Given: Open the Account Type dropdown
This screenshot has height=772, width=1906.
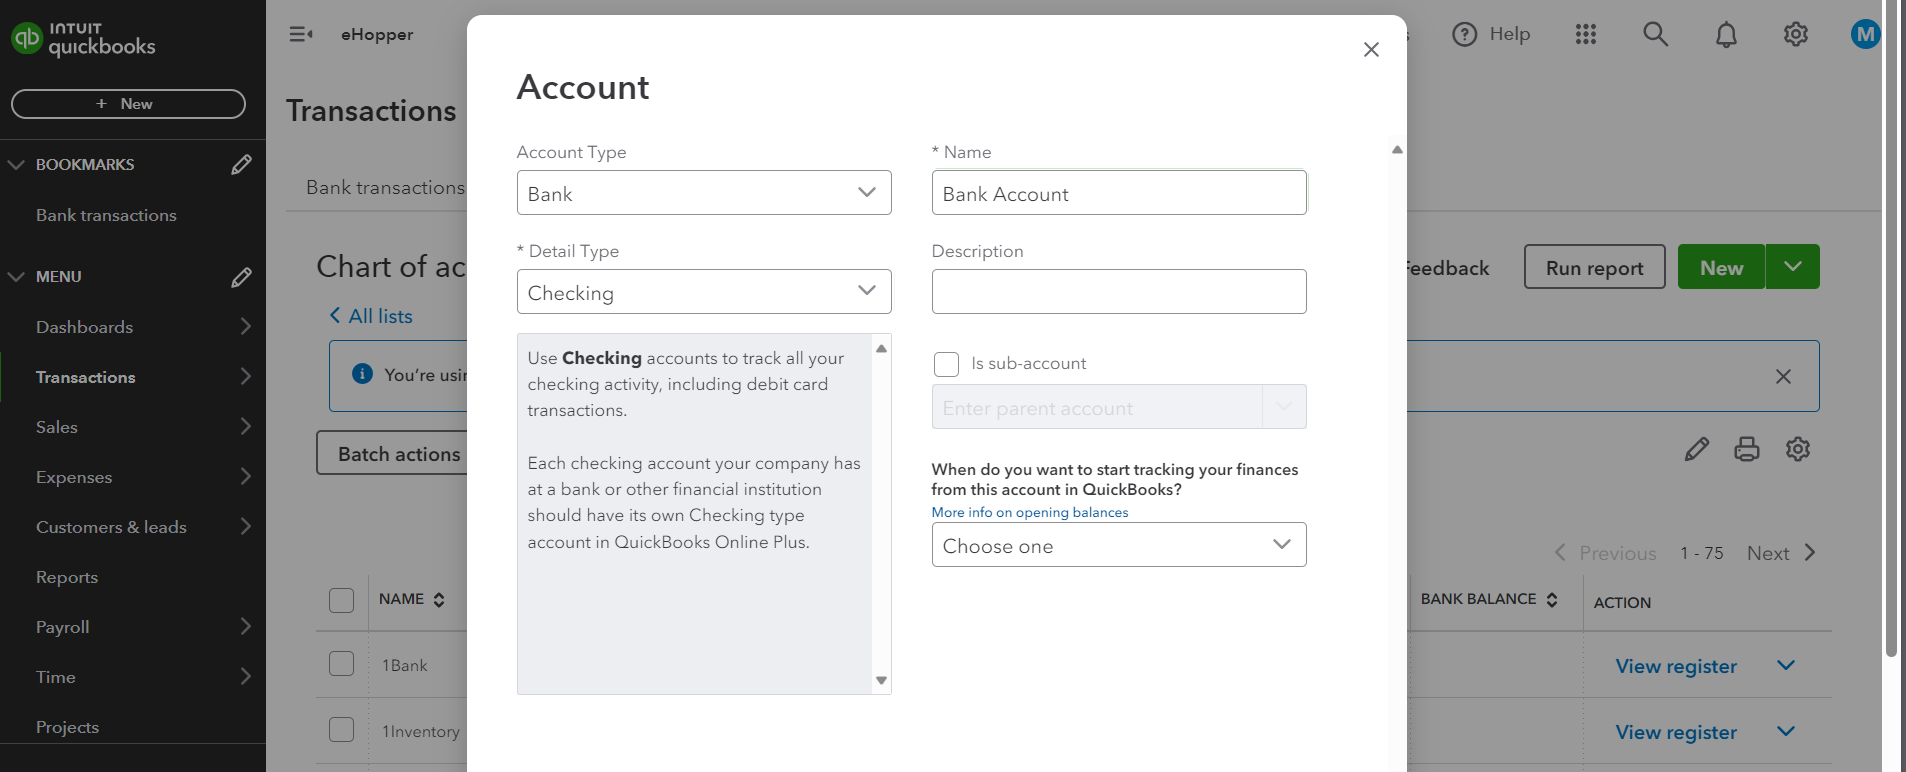Looking at the screenshot, I should (x=704, y=193).
